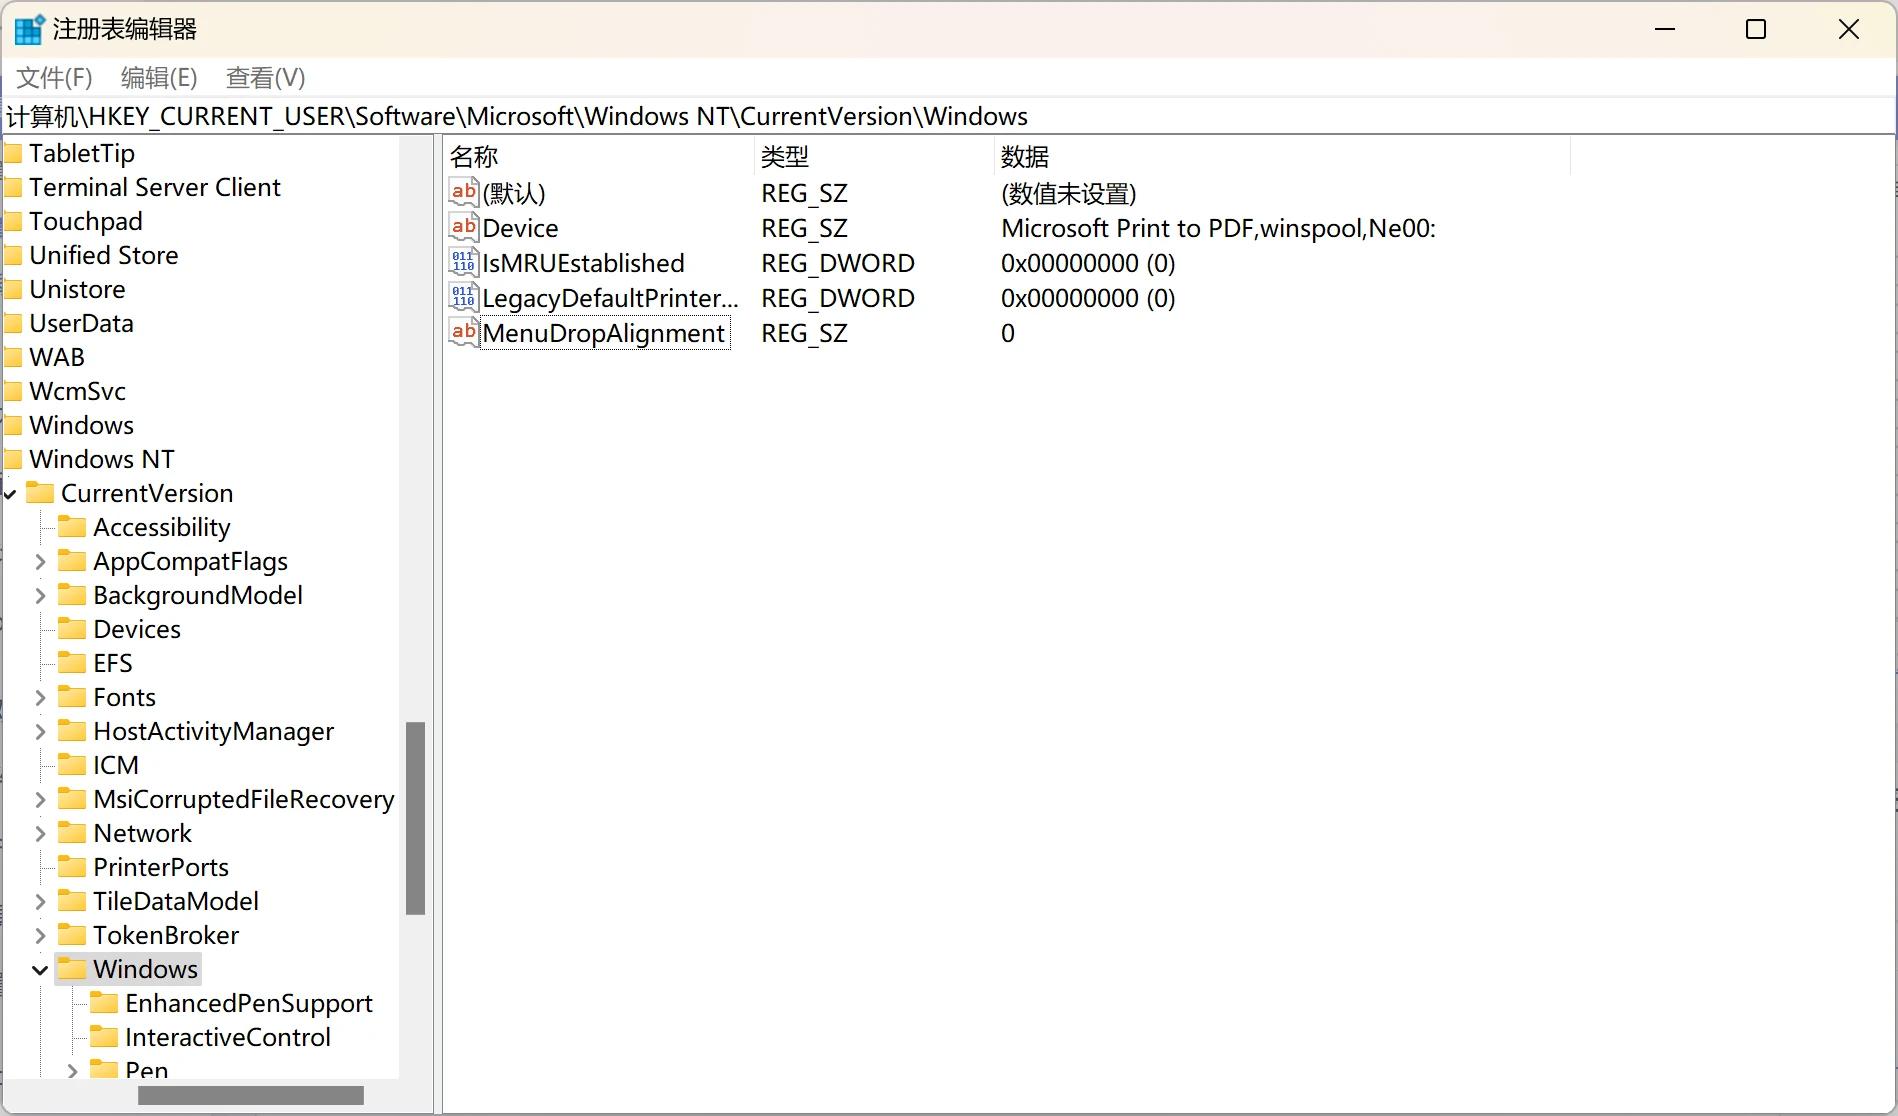The image size is (1898, 1116).
Task: Click the LegacyDefaultPrinter DWORD icon
Action: tap(463, 298)
